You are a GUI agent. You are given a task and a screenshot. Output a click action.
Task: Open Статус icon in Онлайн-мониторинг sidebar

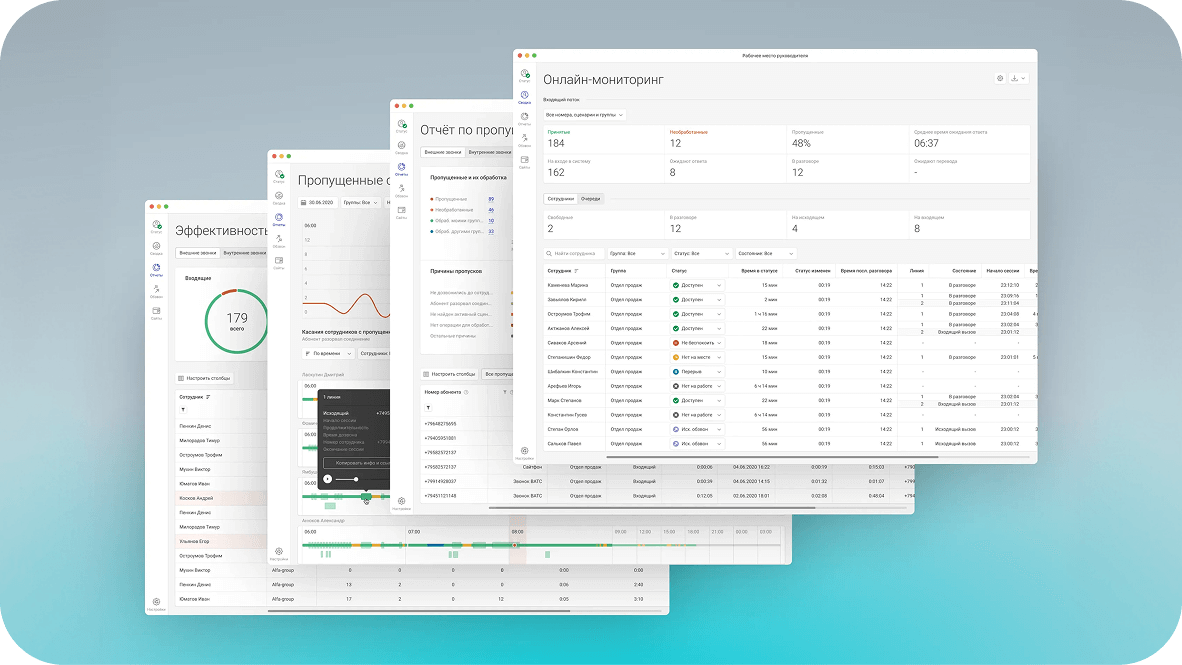pos(525,74)
